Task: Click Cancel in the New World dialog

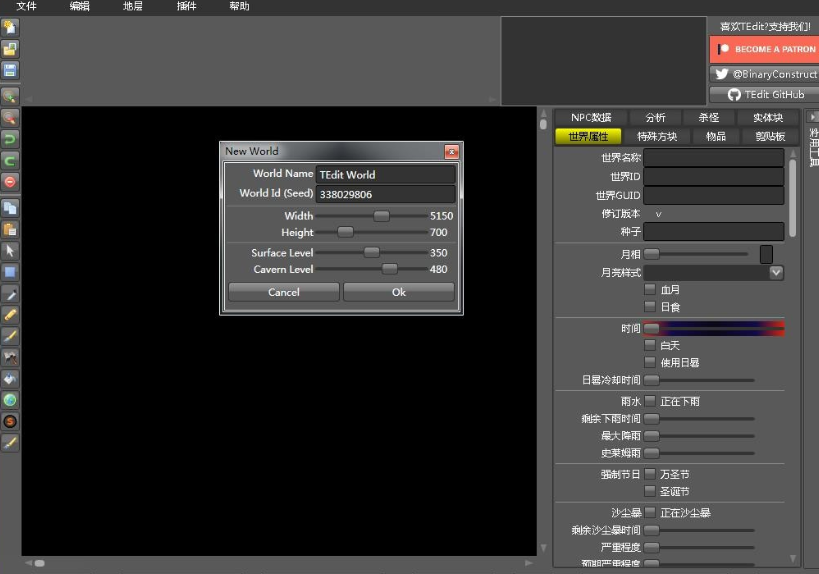Action: 284,292
